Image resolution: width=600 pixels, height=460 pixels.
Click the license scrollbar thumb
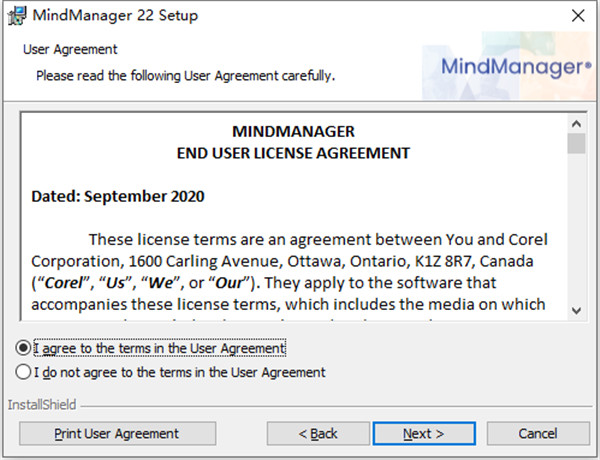coord(576,144)
